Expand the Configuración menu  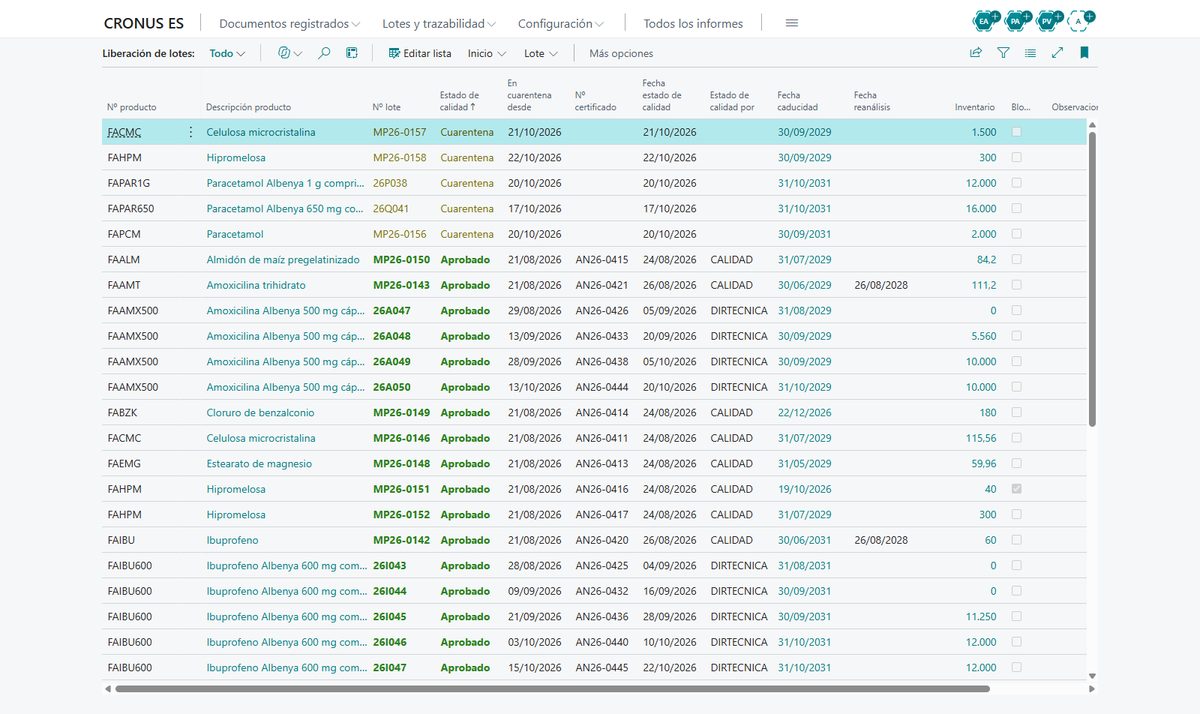(x=561, y=23)
